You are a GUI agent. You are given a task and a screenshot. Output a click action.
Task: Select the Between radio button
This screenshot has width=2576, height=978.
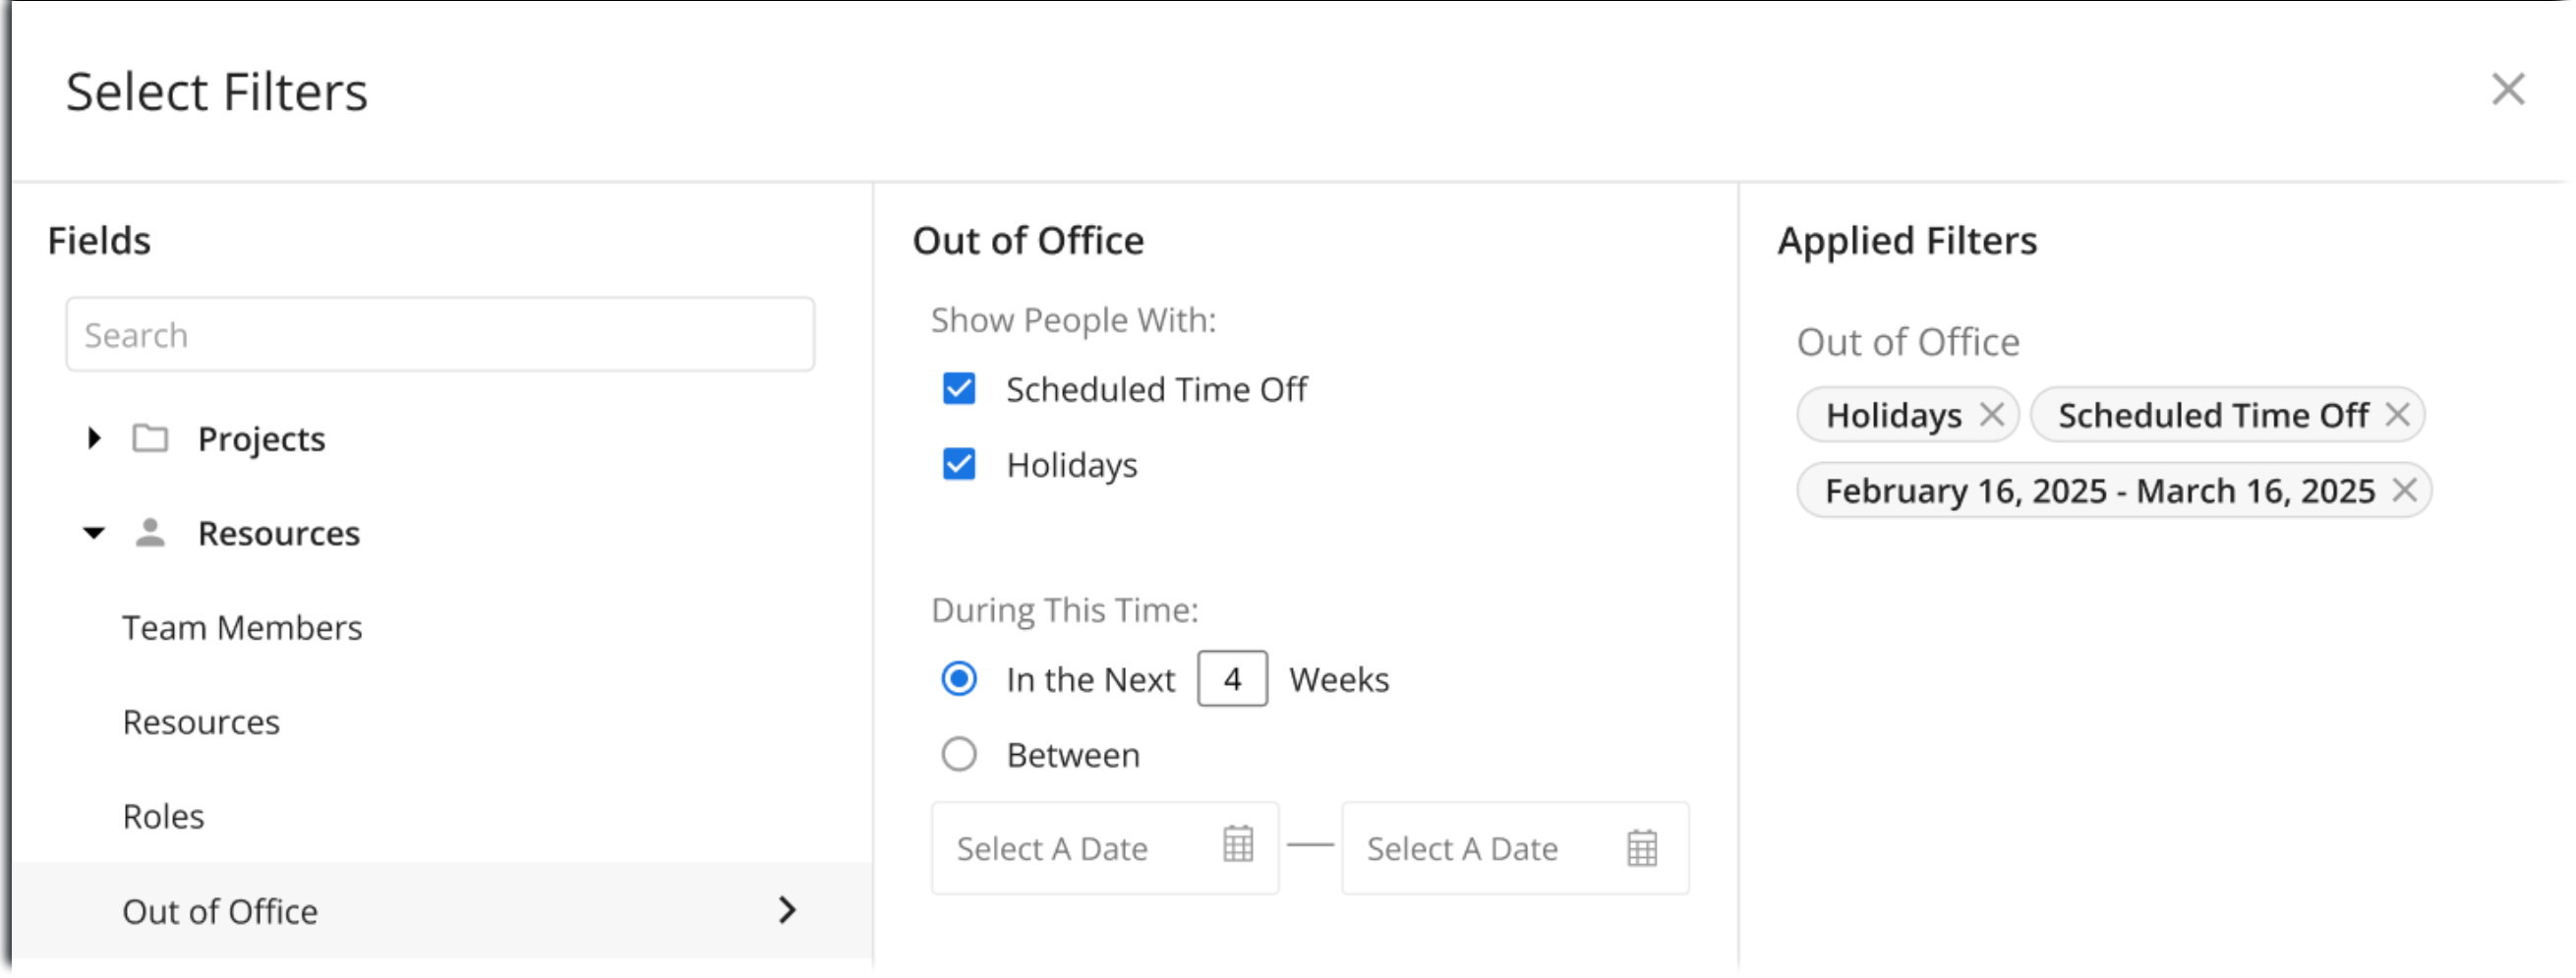958,754
